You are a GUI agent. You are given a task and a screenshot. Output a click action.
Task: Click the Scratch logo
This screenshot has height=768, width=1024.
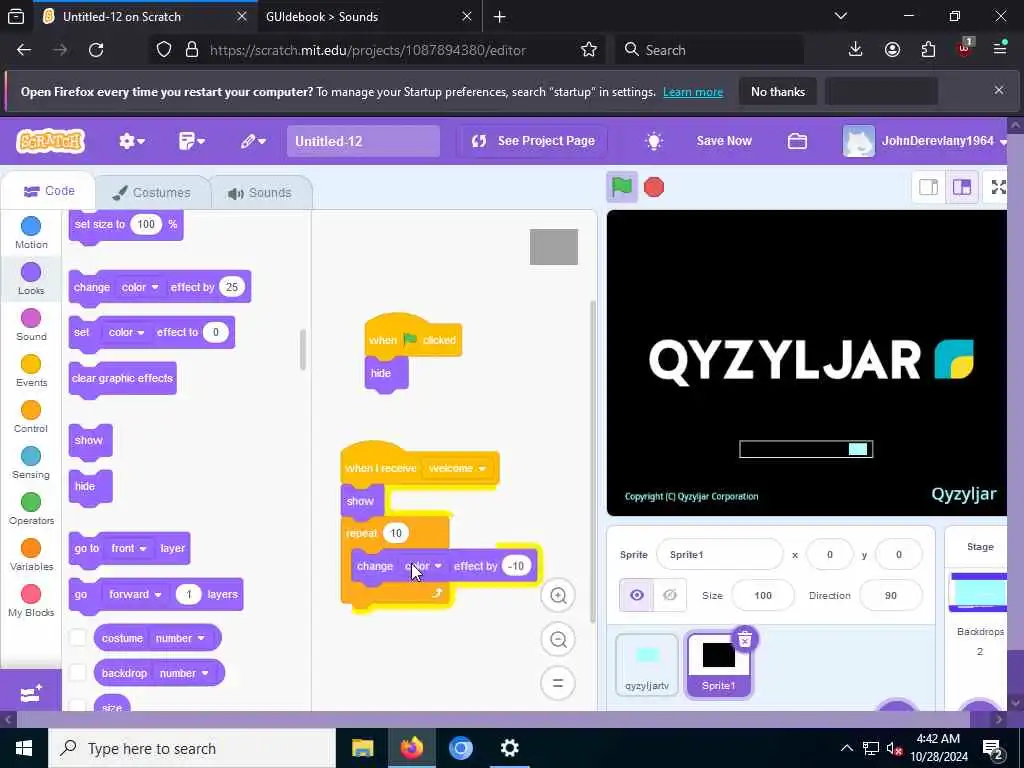(50, 140)
